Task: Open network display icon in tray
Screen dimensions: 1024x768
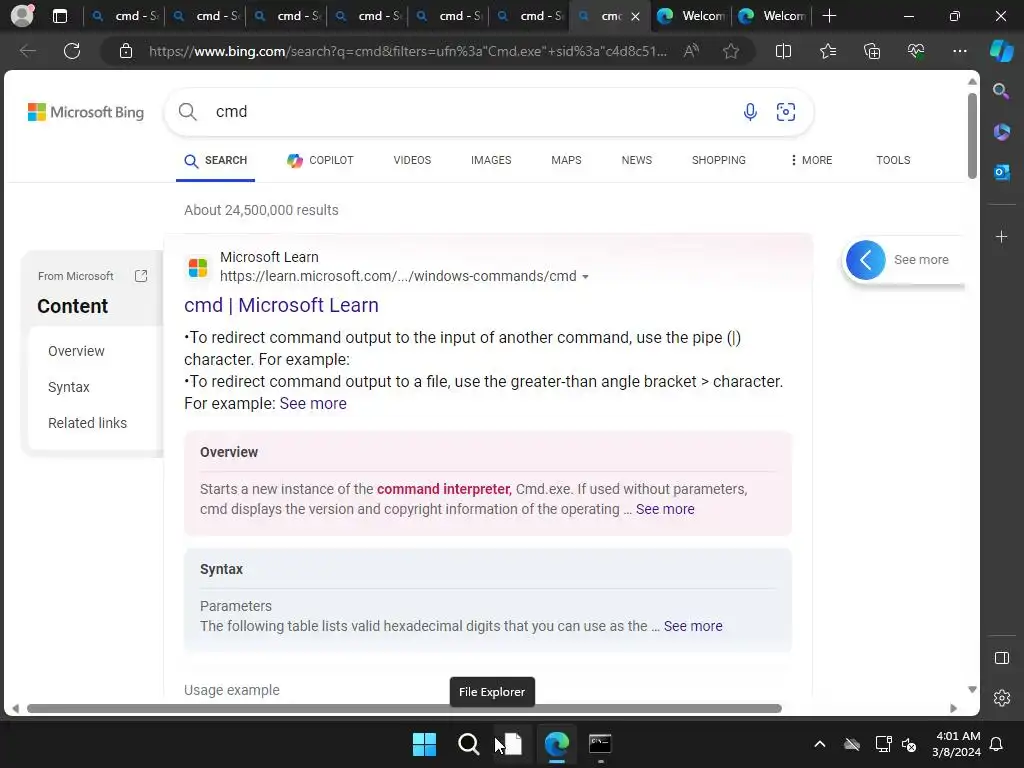Action: [883, 744]
